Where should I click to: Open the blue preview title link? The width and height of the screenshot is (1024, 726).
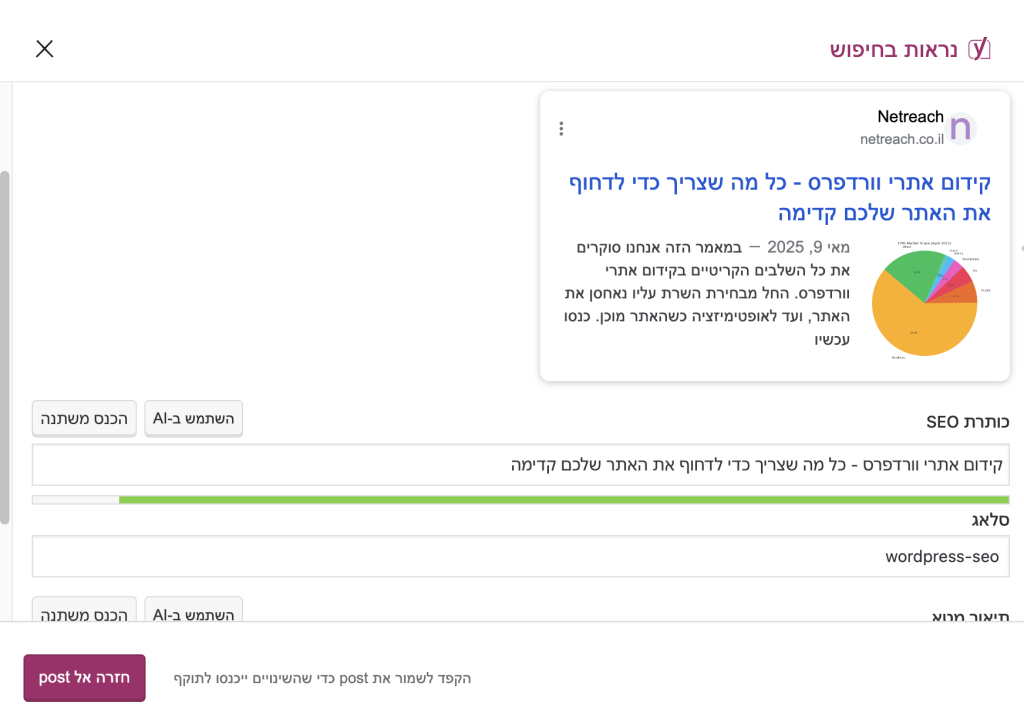780,197
